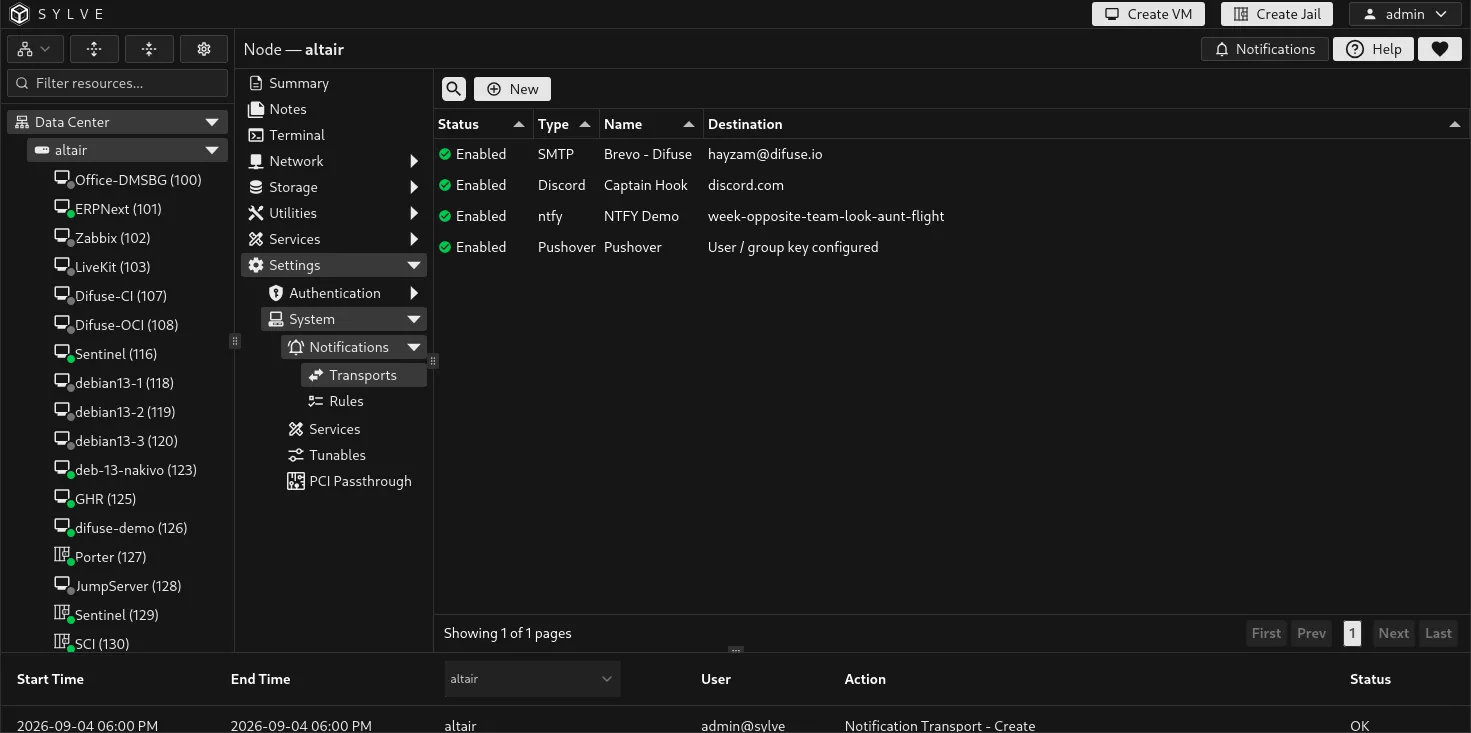
Task: Select week-opposite-team-look-aunt-flight text
Action: point(826,216)
